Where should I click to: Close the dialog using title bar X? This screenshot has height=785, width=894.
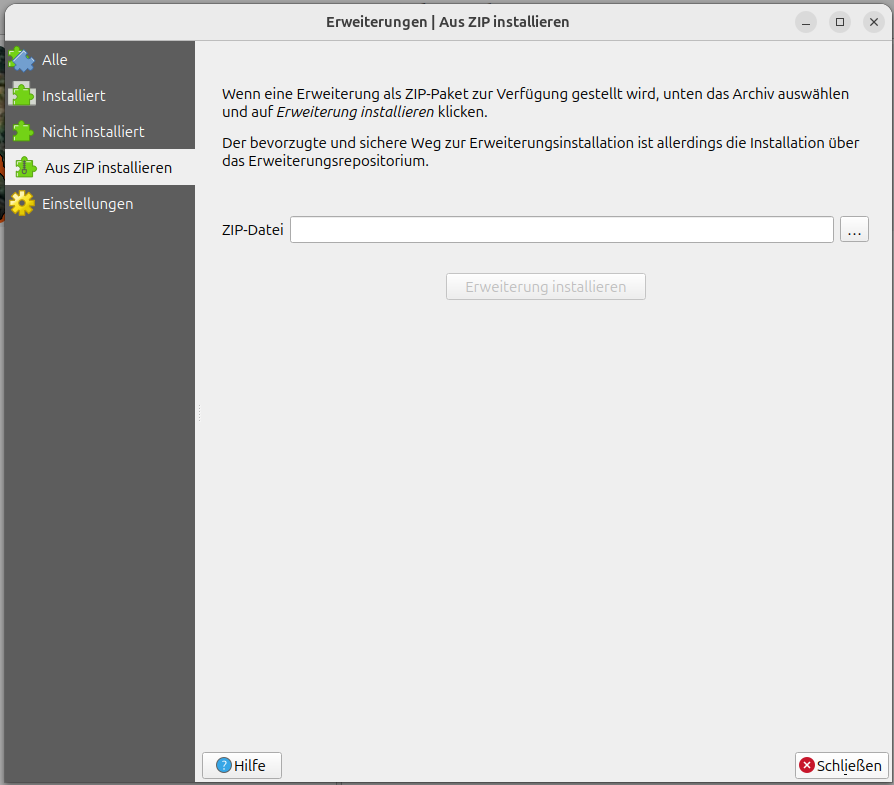coord(873,21)
